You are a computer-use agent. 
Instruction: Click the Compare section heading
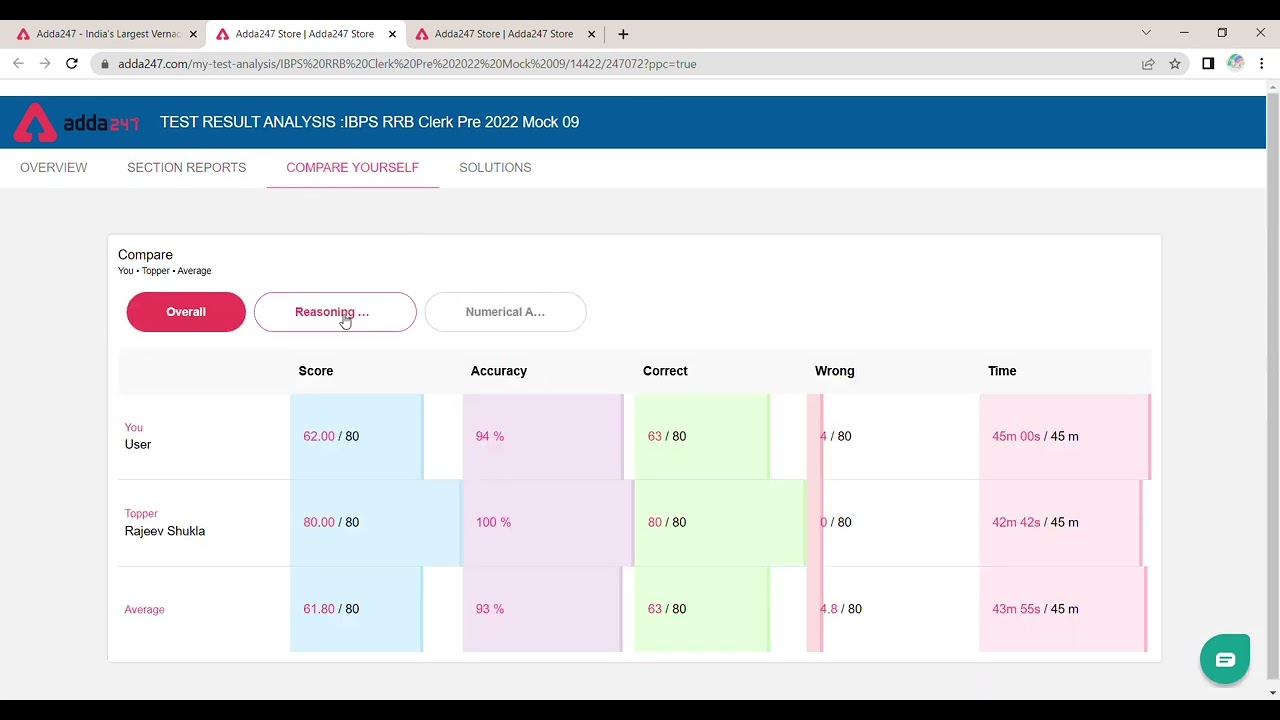pos(145,255)
